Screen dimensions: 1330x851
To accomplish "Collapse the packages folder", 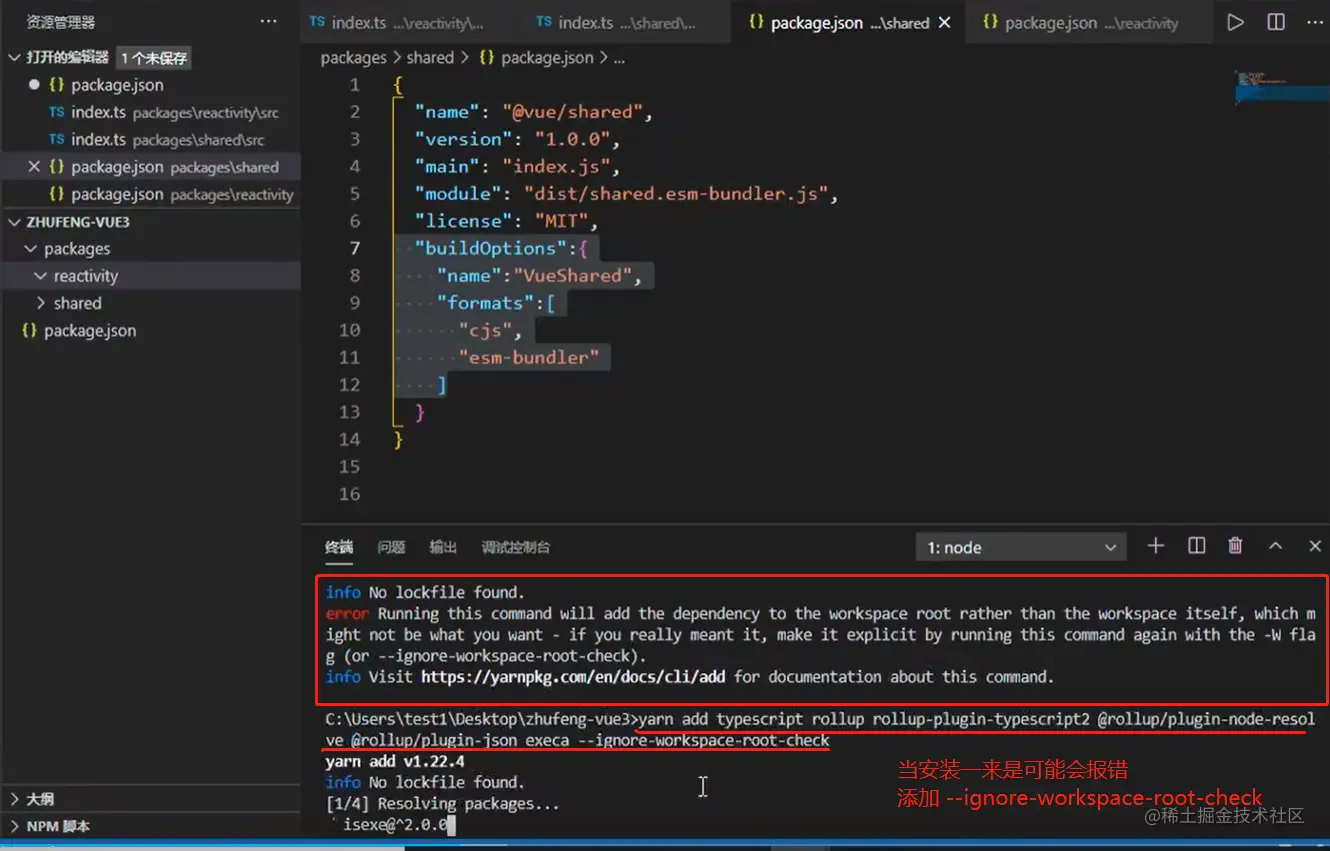I will point(30,249).
